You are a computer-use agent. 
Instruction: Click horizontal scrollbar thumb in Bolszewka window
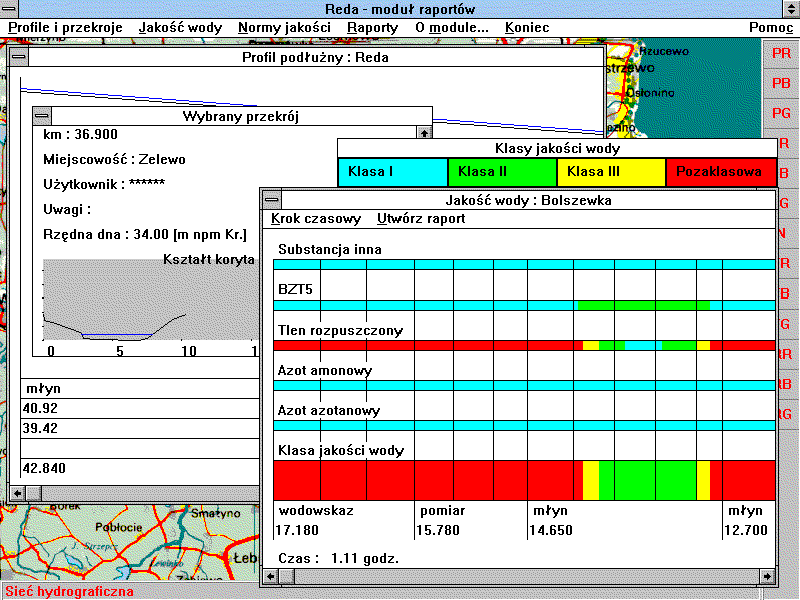(286, 577)
